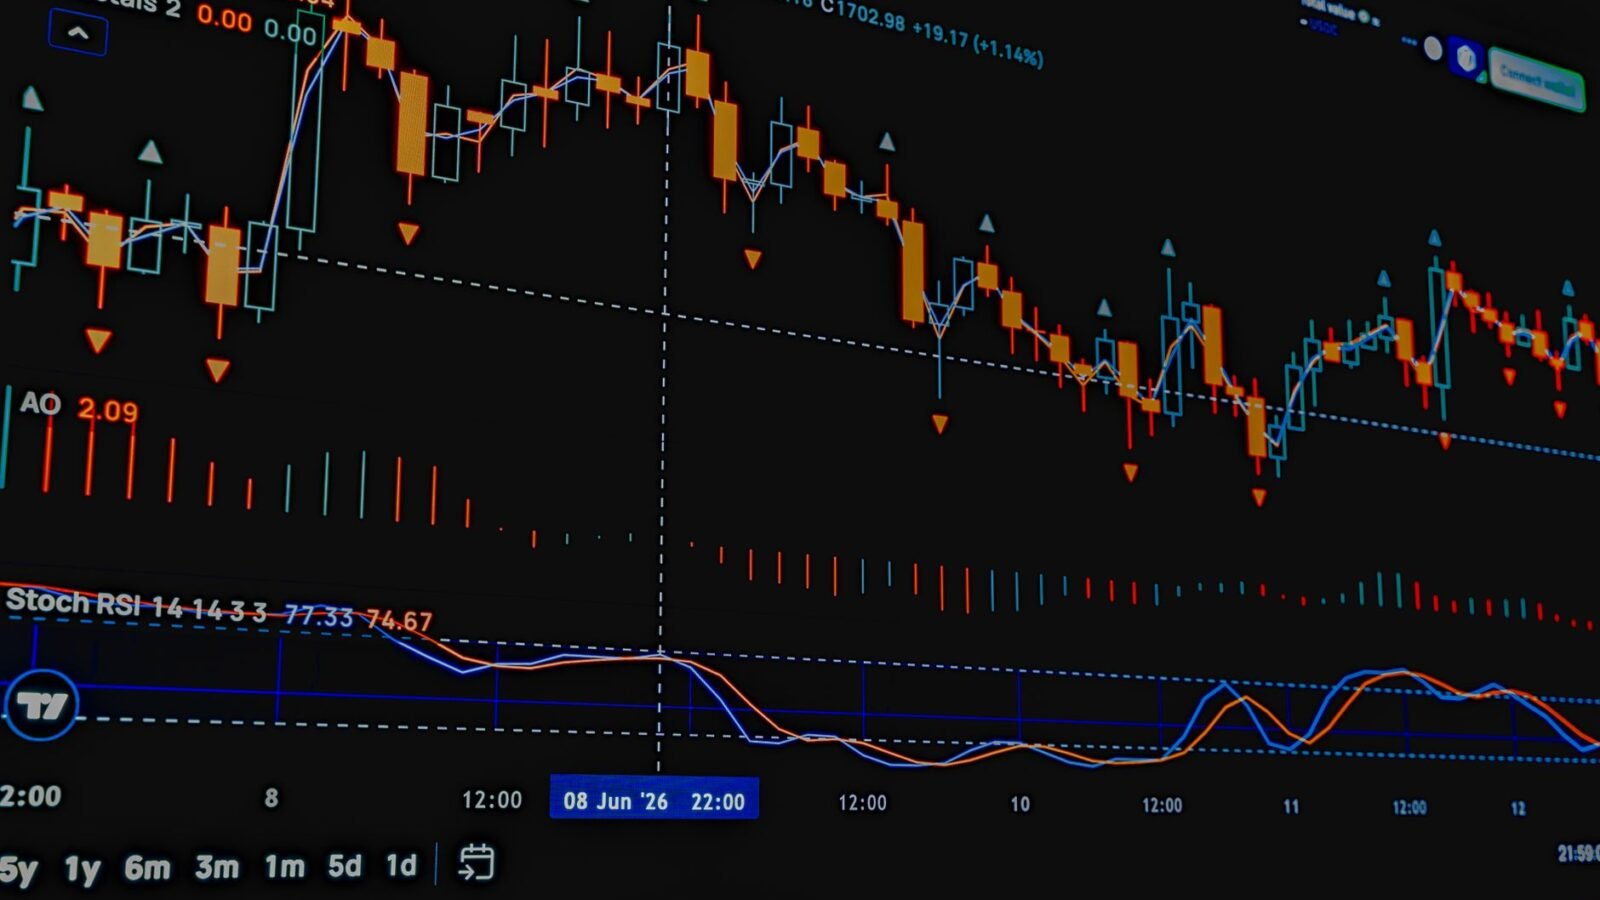The image size is (1600, 900).
Task: Select the 1d time range
Action: [401, 864]
